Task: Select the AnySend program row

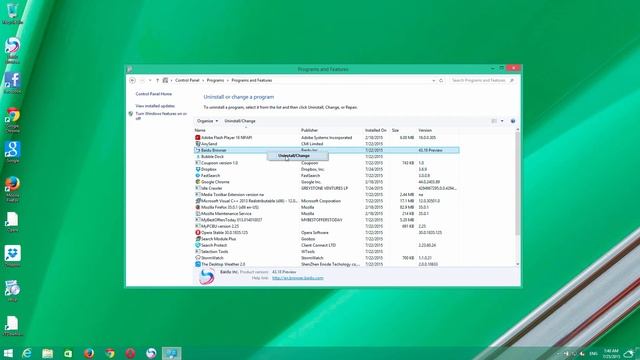Action: point(327,144)
